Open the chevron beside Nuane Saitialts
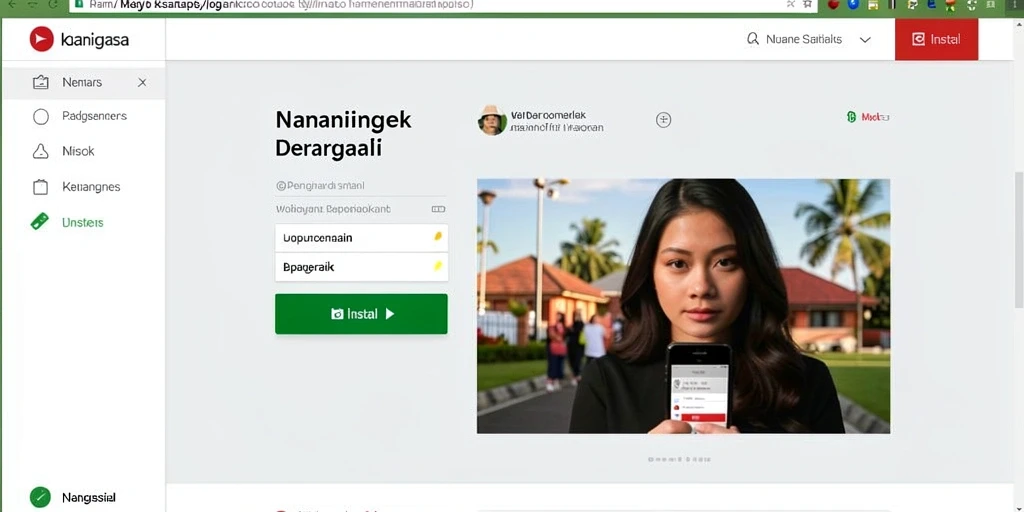This screenshot has width=1024, height=512. coord(865,40)
